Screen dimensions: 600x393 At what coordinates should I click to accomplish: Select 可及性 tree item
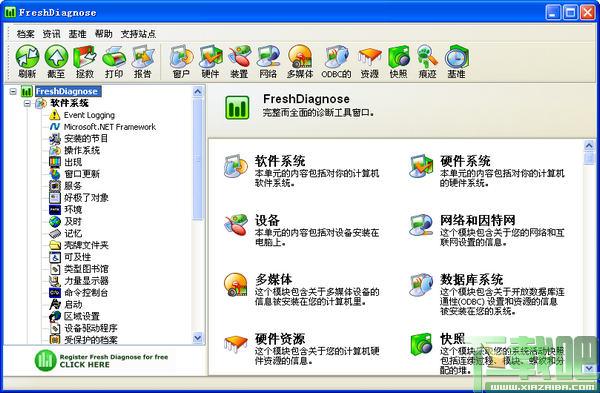77,257
